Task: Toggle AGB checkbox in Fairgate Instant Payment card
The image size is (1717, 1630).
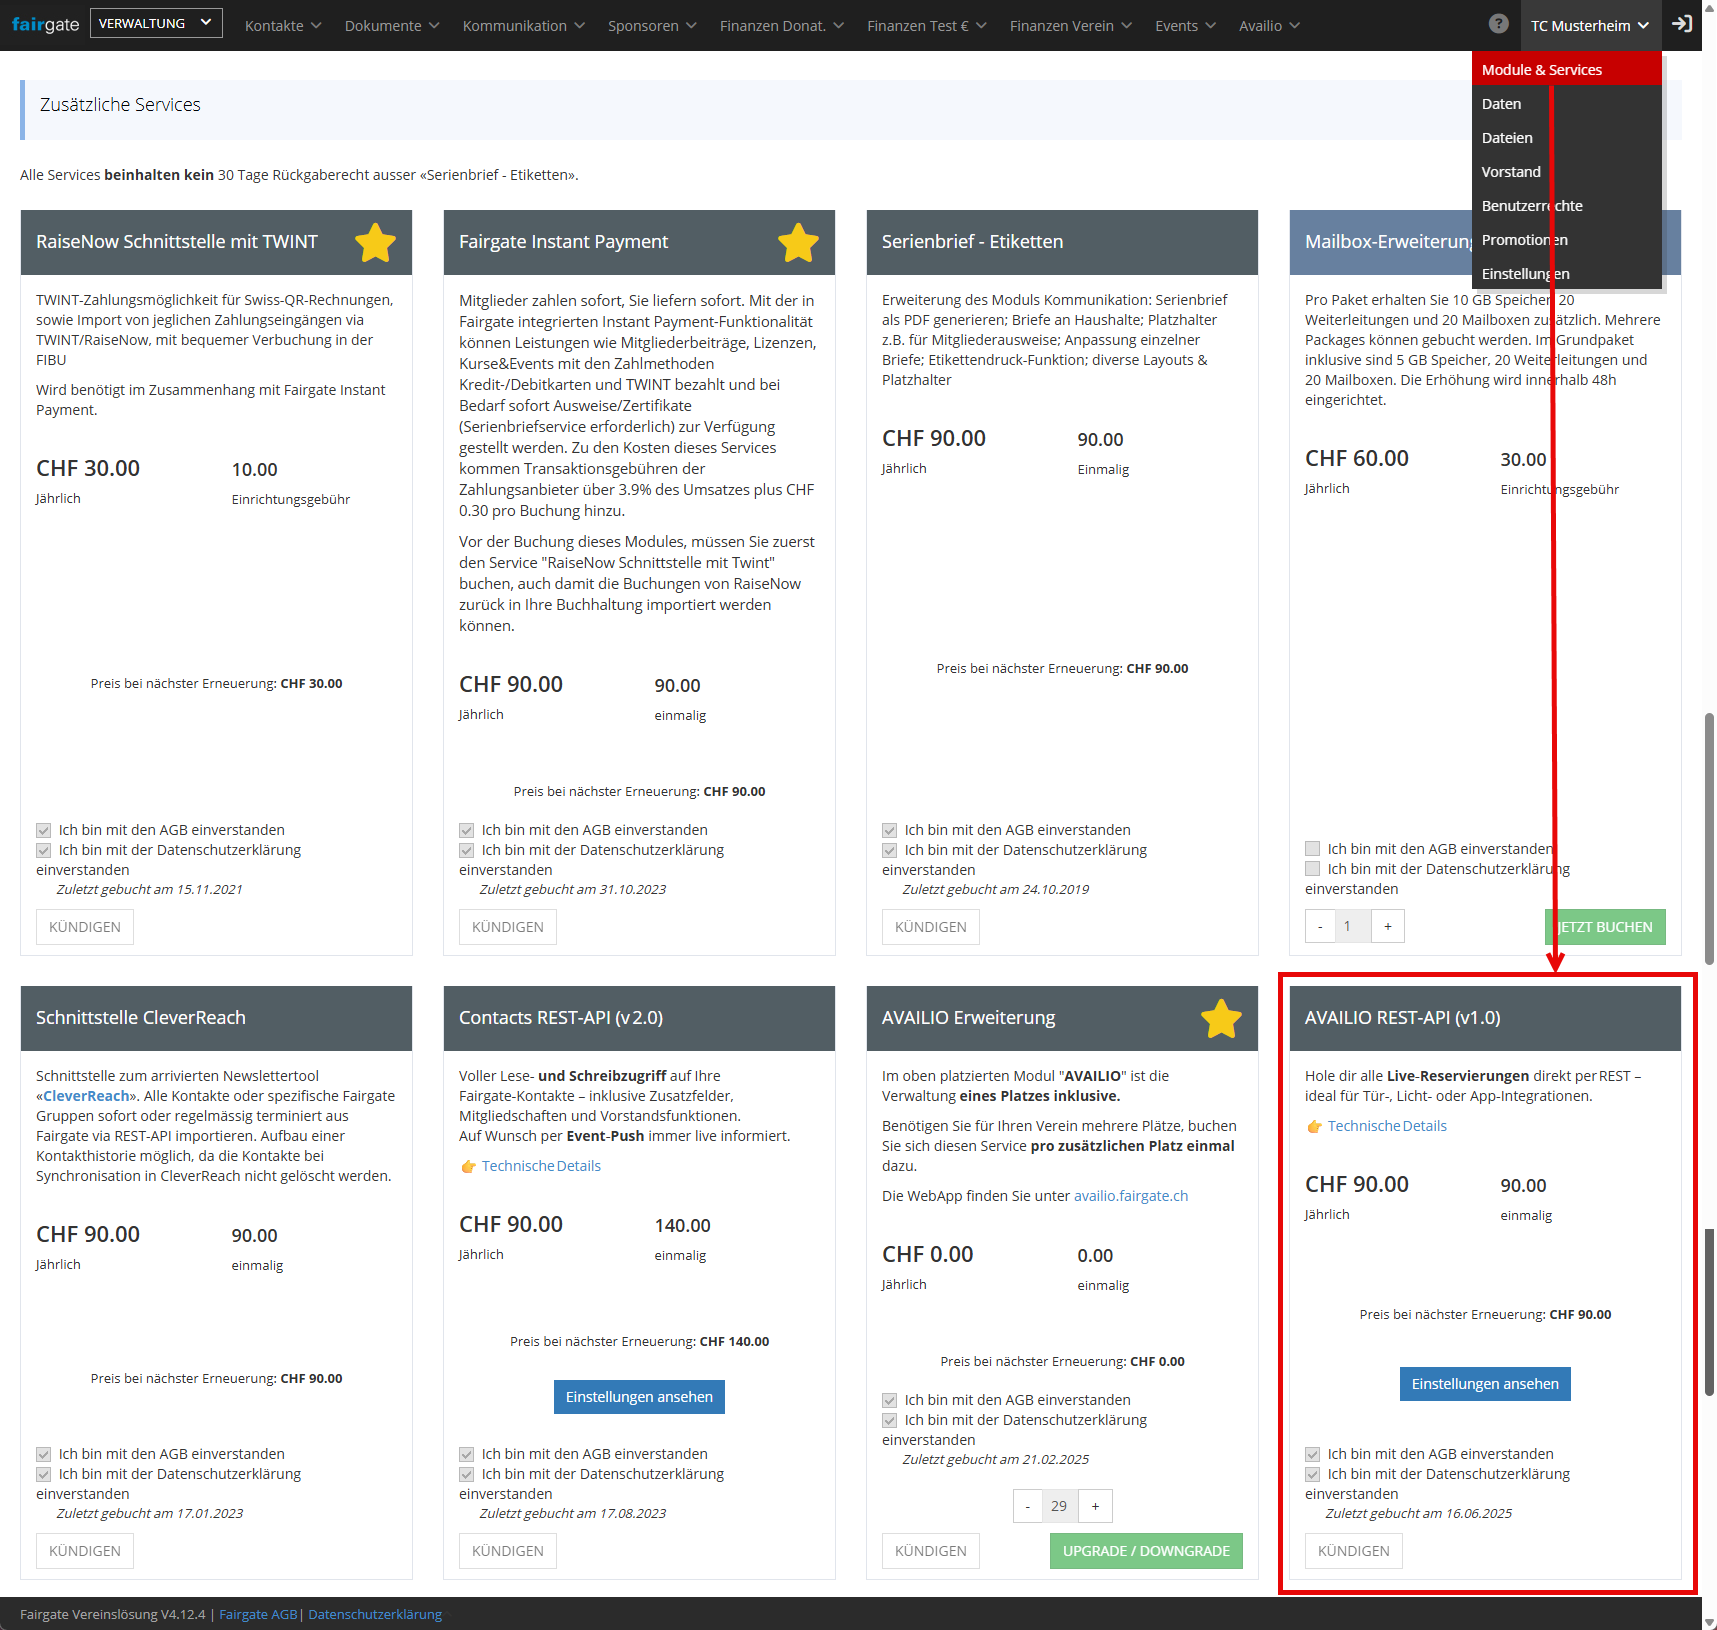Action: 466,830
